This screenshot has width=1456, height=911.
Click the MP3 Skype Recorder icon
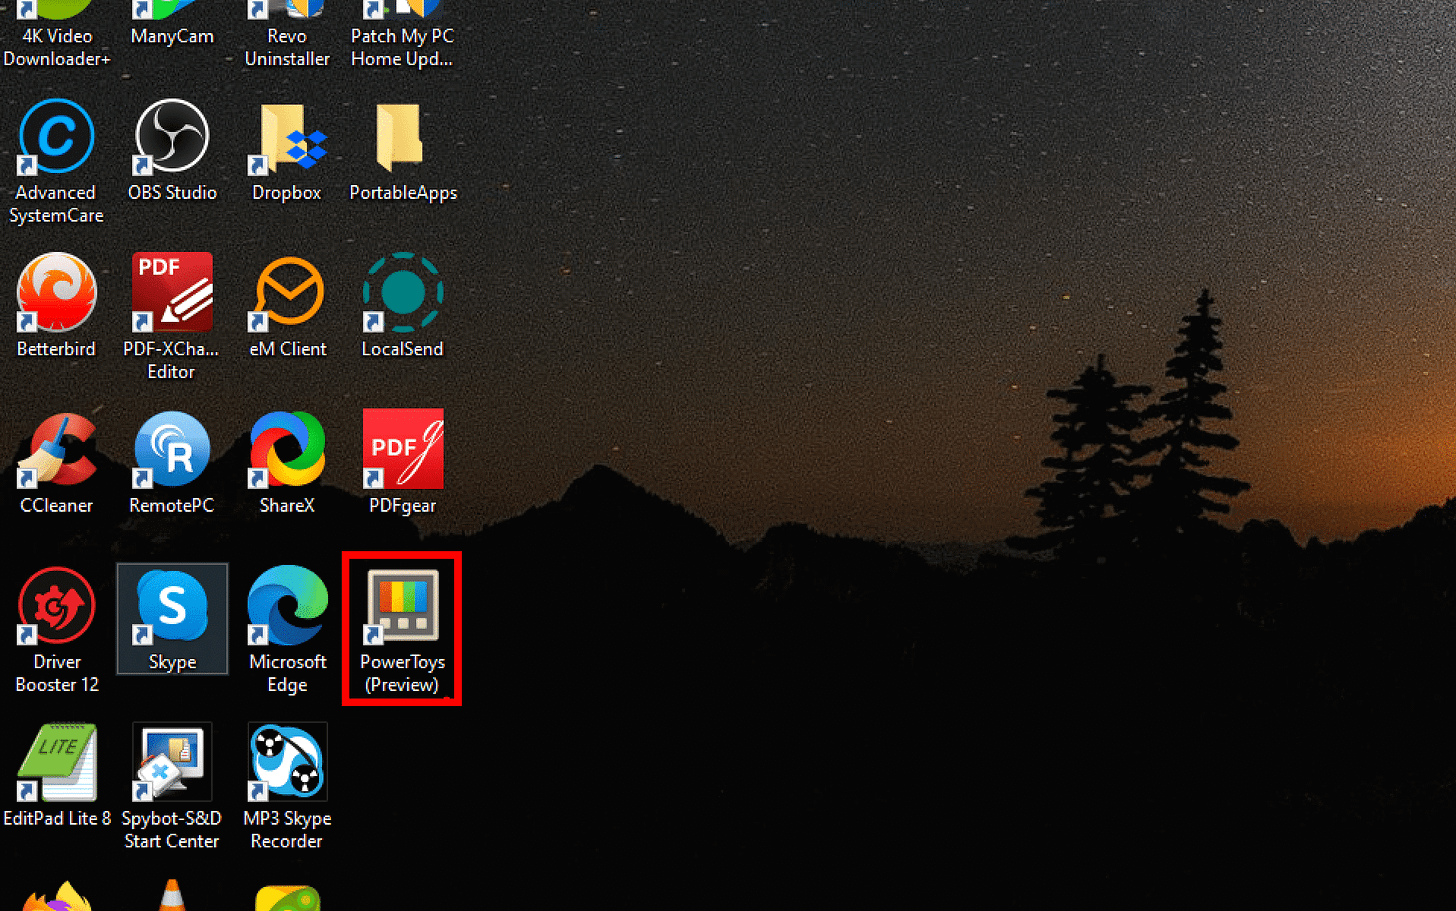(287, 785)
